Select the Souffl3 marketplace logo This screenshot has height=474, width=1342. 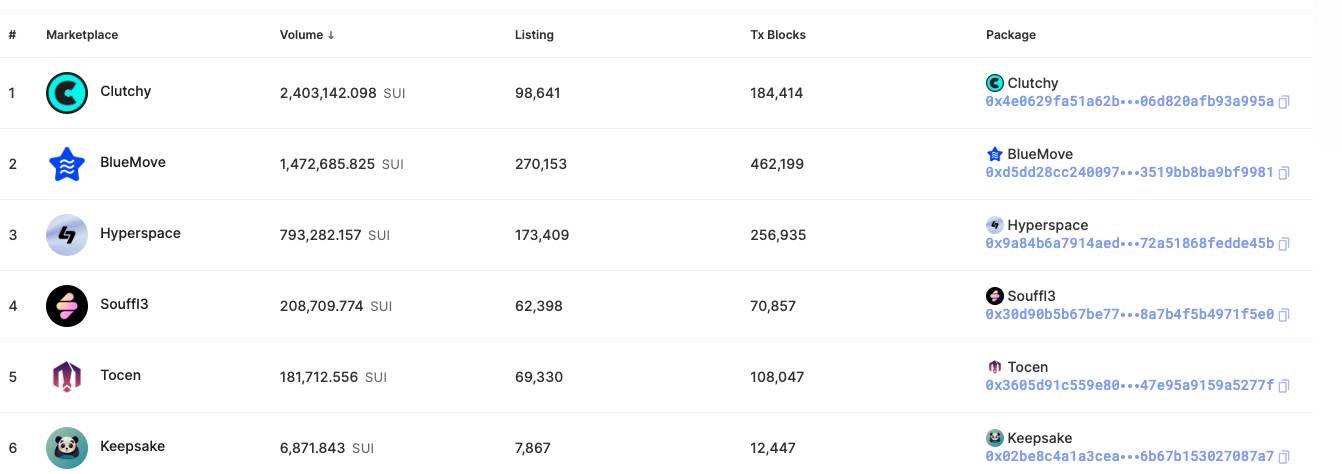67,306
